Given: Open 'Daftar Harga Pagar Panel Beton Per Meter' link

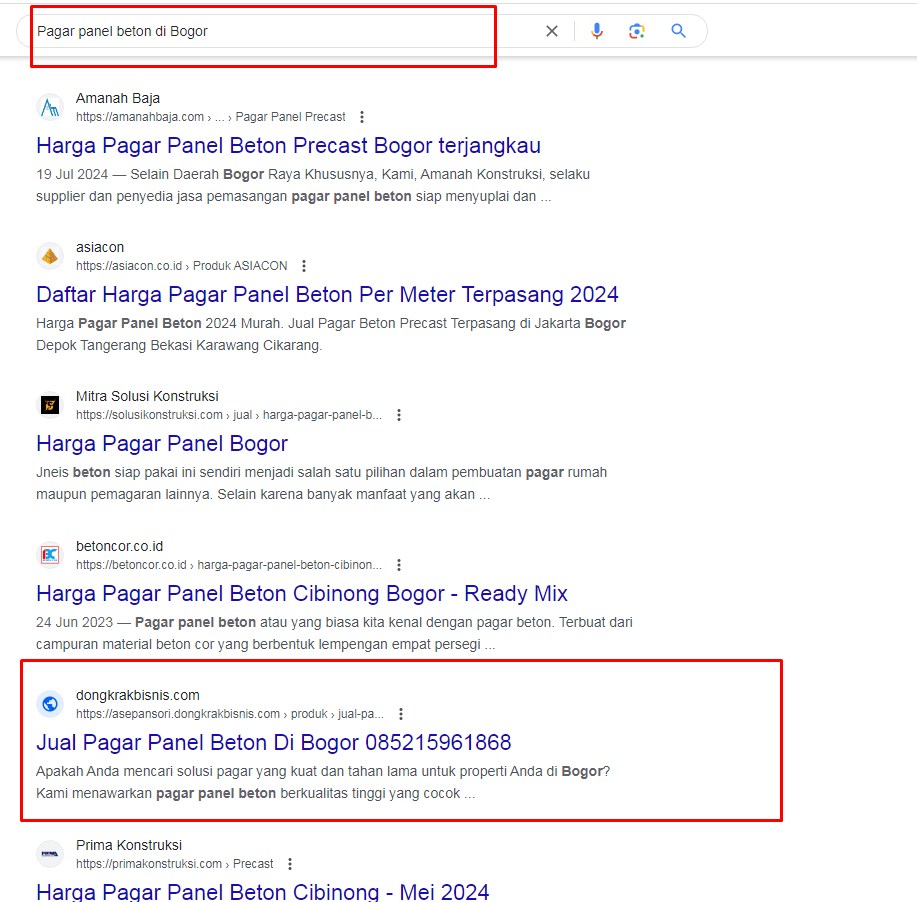Looking at the screenshot, I should click(x=327, y=295).
